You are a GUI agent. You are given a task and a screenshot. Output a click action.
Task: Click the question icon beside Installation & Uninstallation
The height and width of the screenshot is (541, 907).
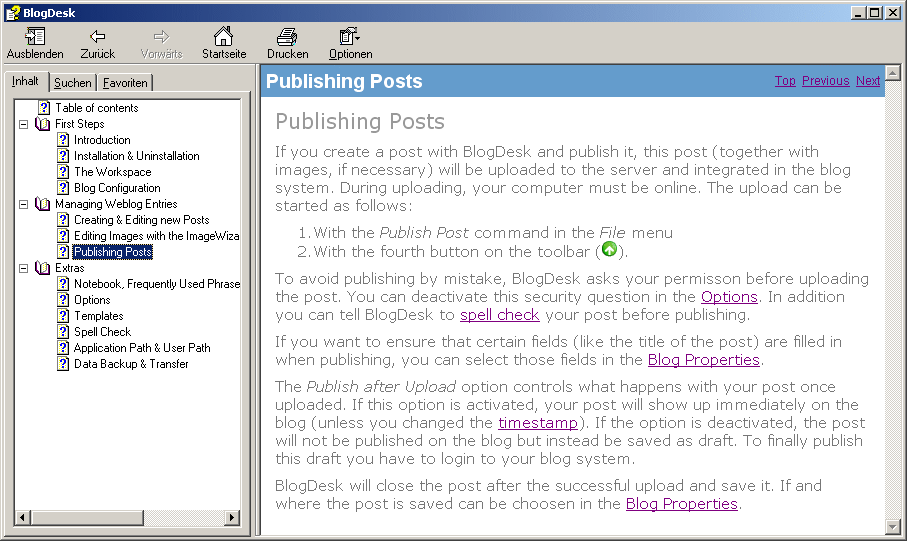pyautogui.click(x=63, y=156)
